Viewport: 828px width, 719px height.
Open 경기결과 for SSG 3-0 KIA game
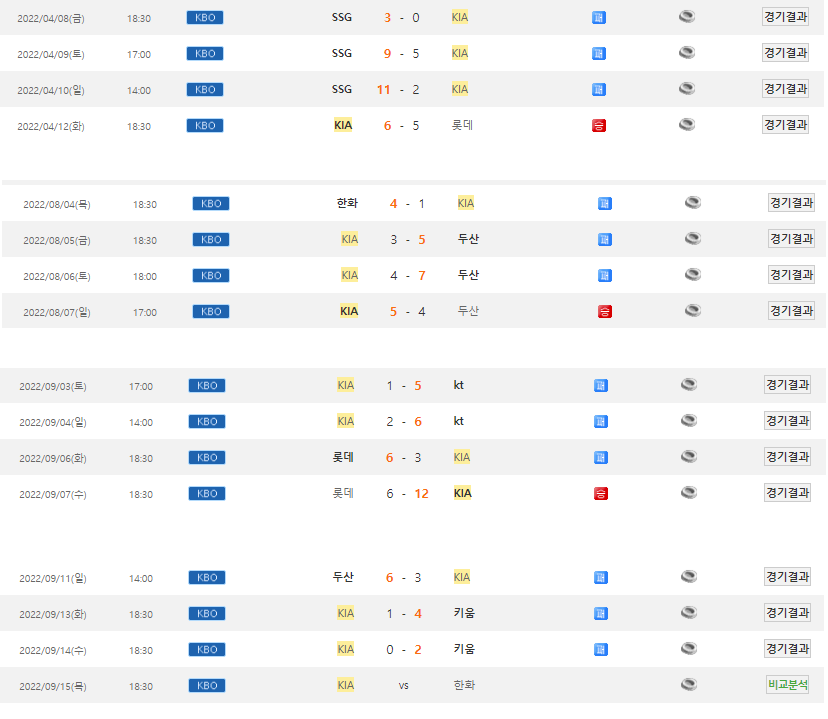[x=785, y=17]
